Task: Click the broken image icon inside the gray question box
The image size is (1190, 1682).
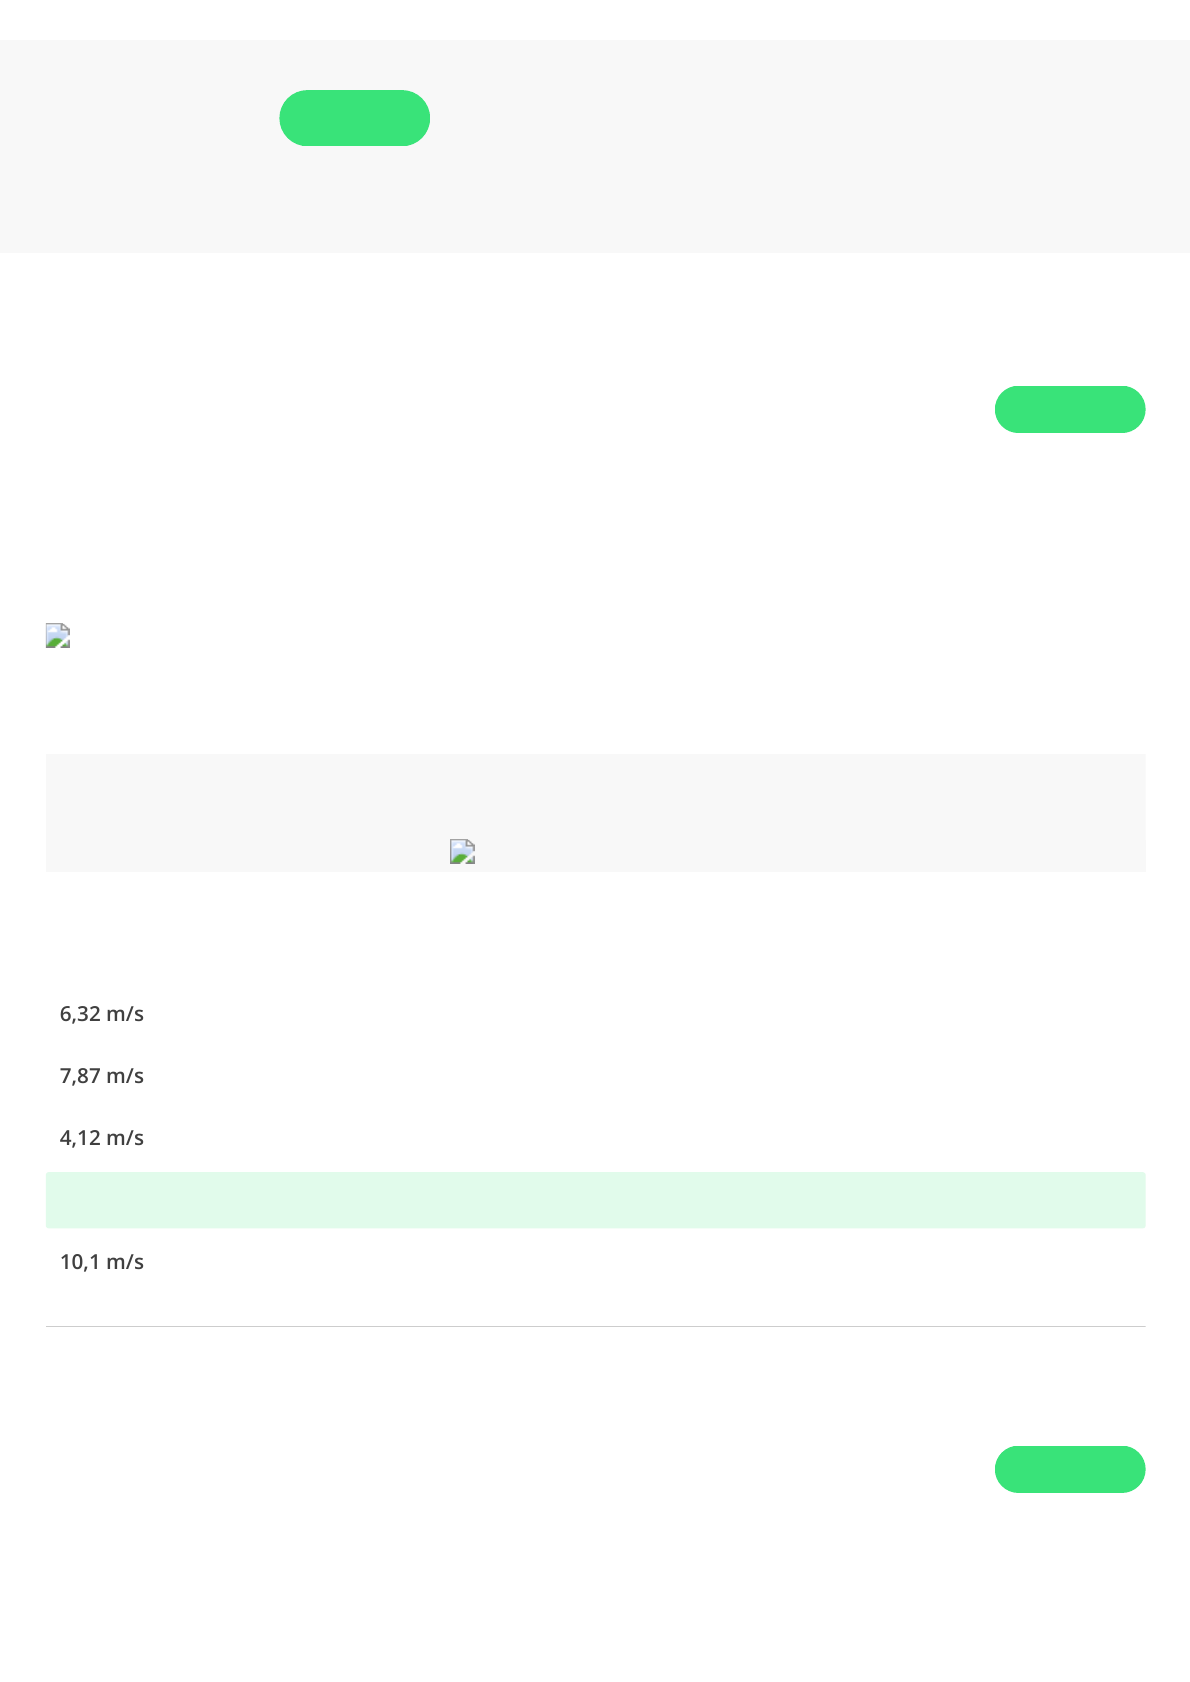Action: (x=462, y=851)
